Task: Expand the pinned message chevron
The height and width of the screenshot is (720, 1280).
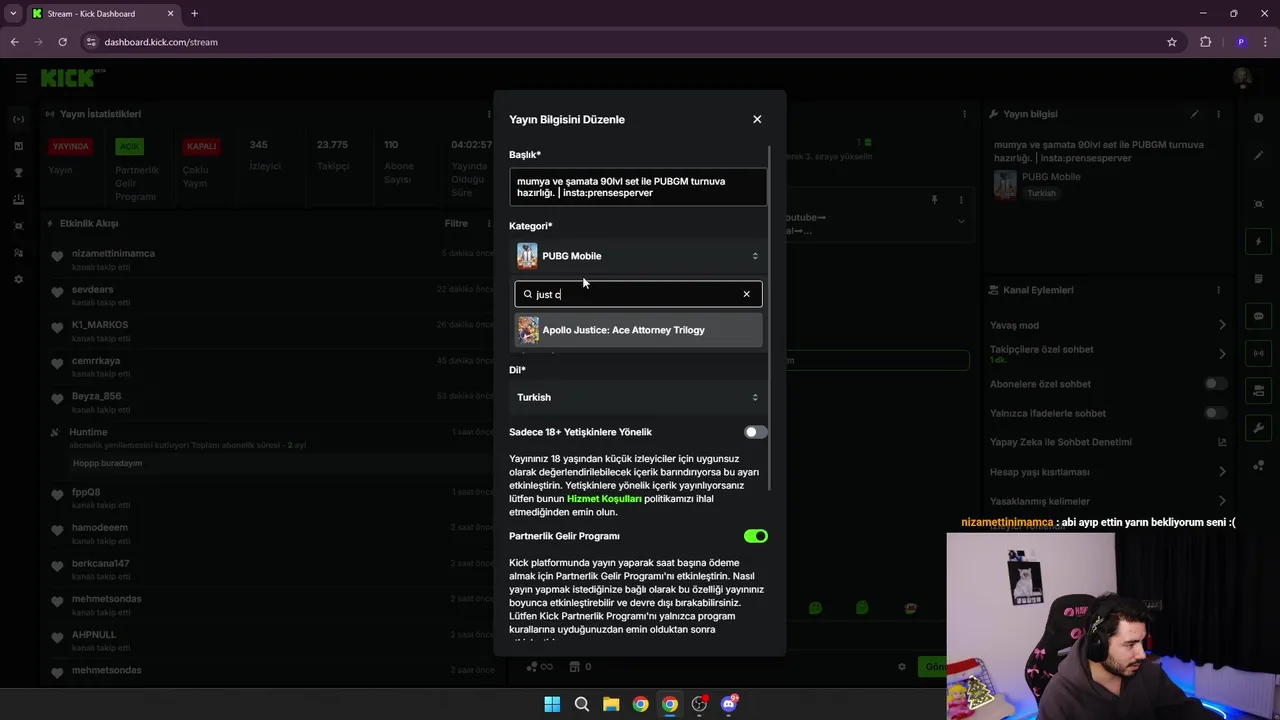Action: (961, 222)
